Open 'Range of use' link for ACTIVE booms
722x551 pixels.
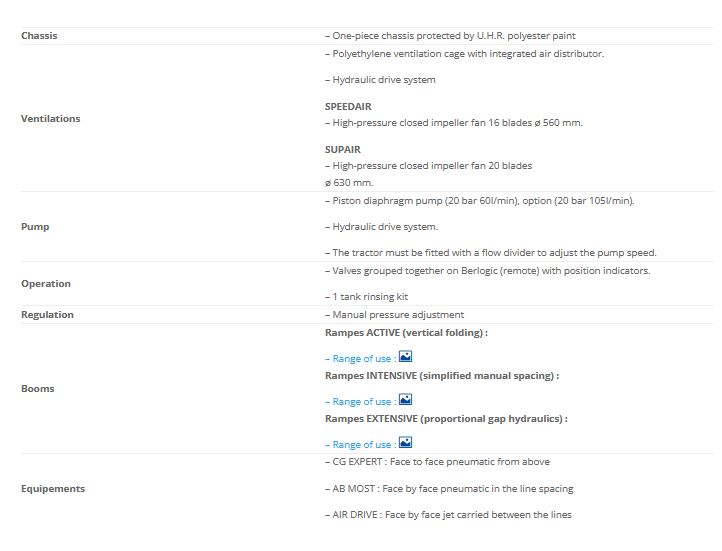pos(360,359)
